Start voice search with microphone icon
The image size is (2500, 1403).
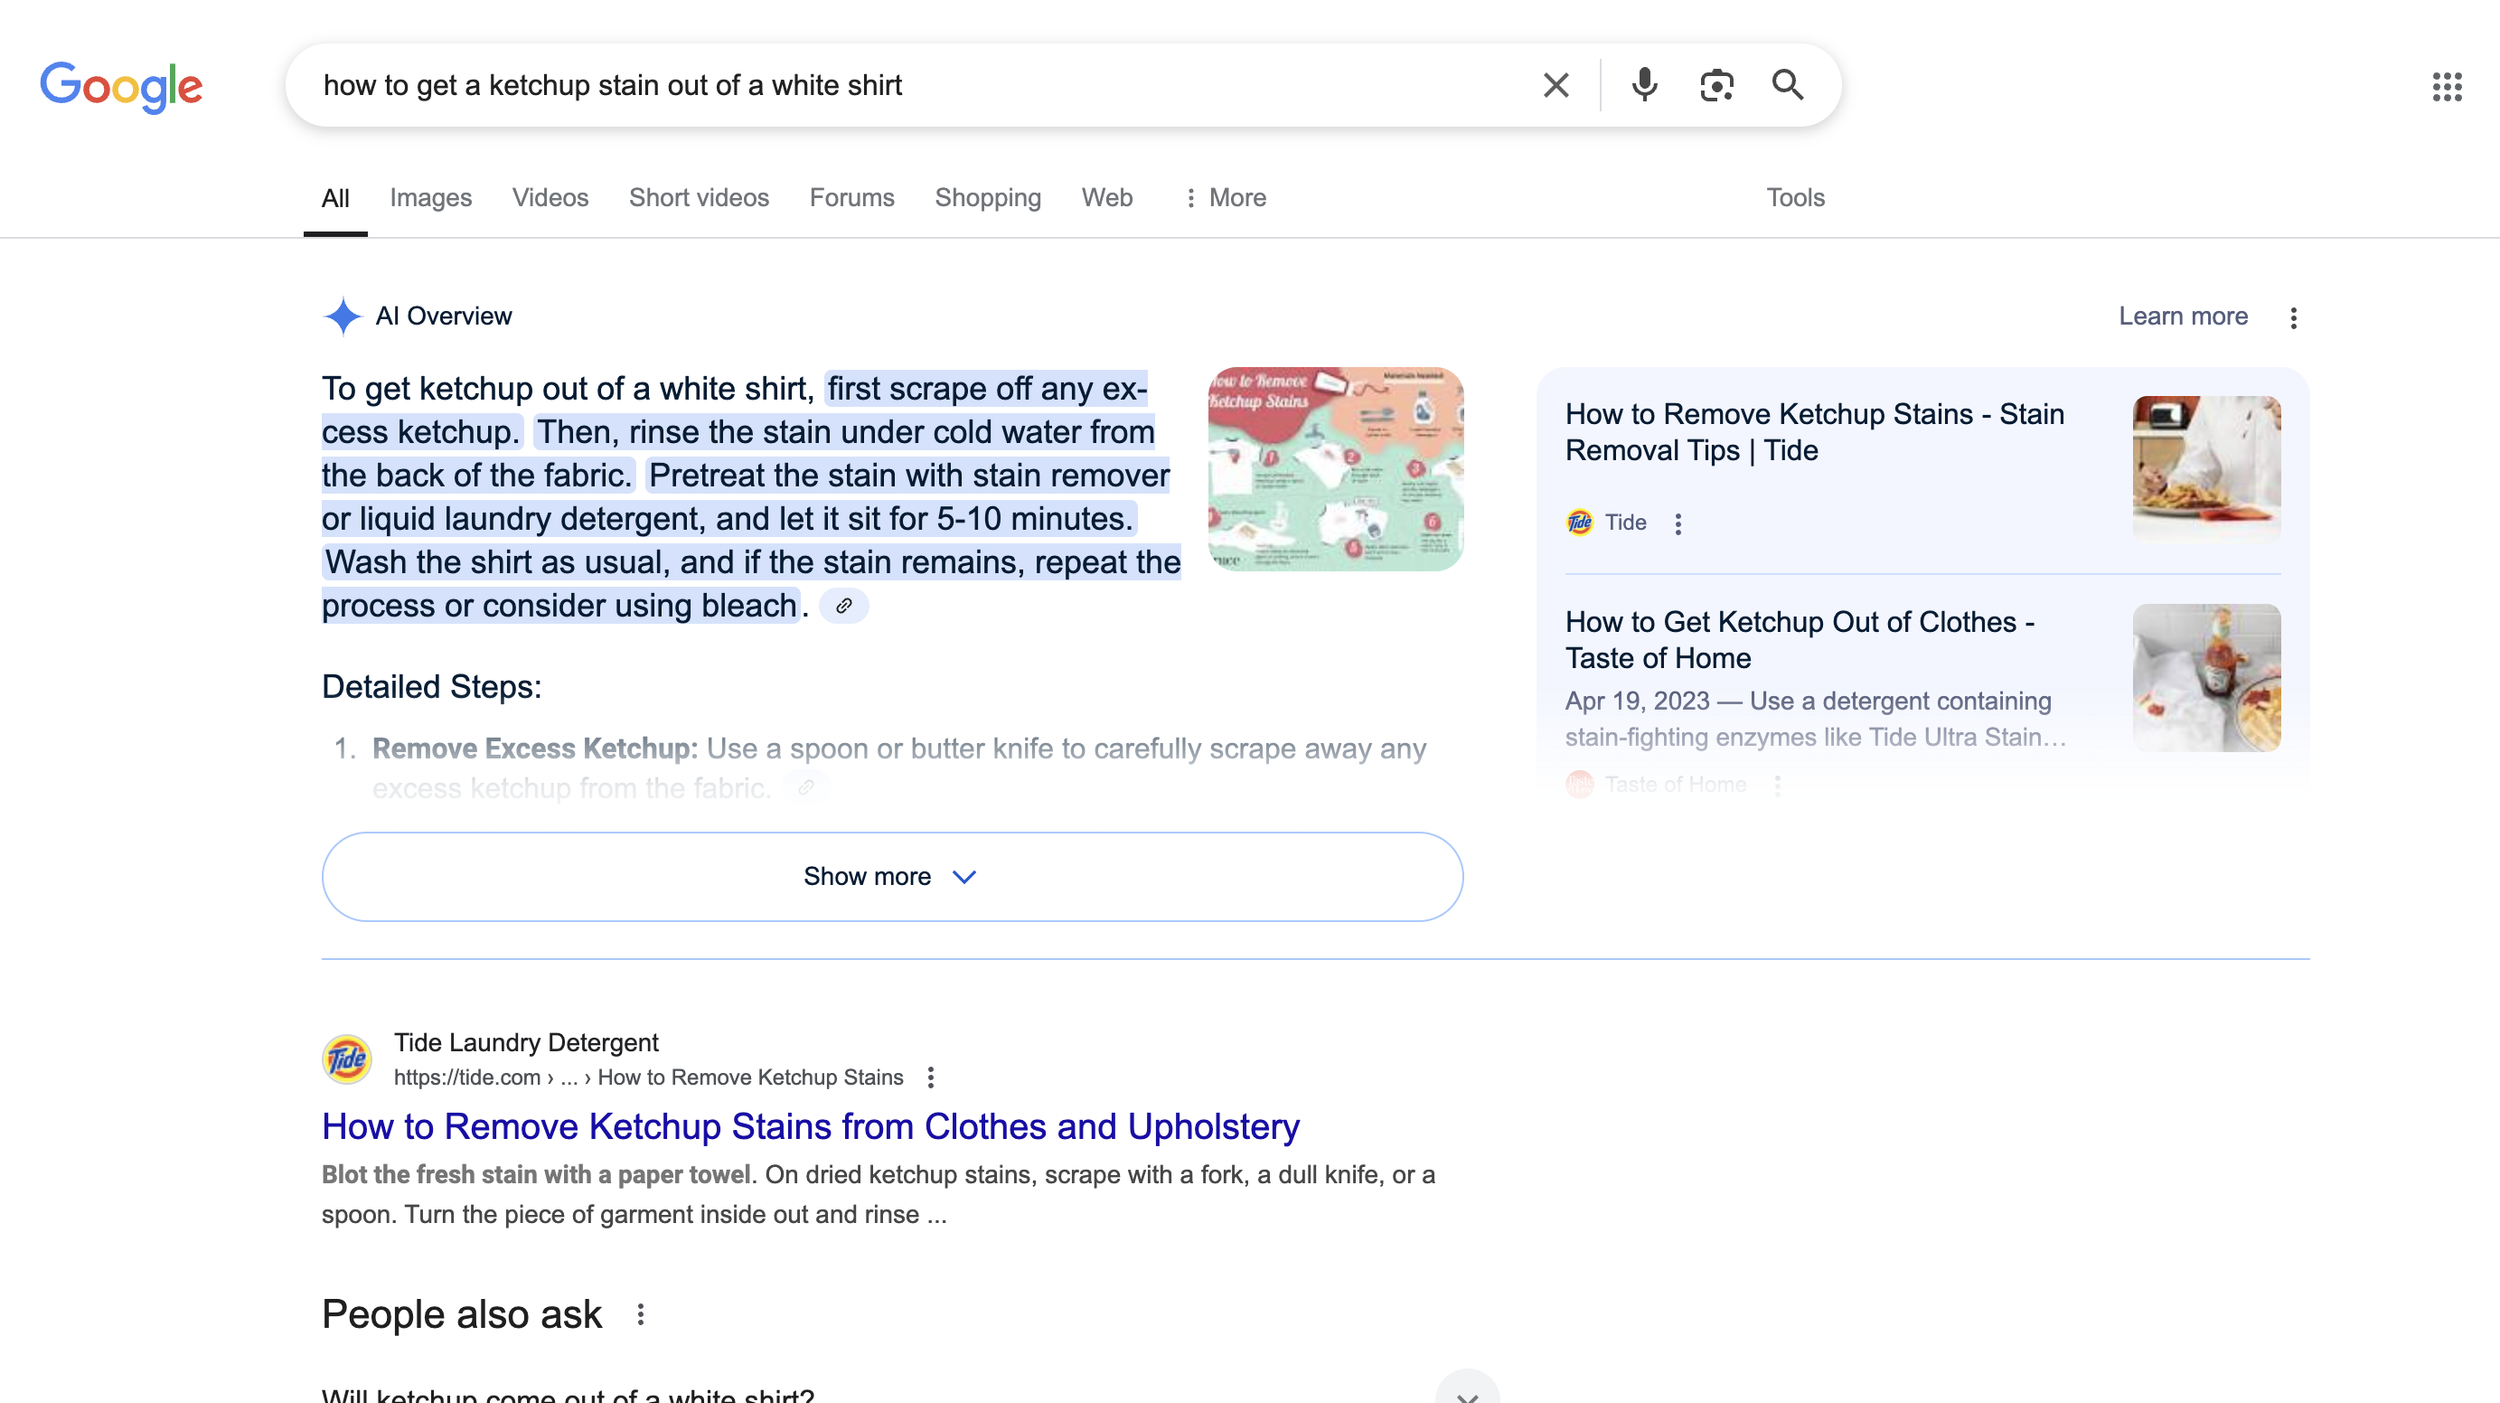tap(1643, 85)
